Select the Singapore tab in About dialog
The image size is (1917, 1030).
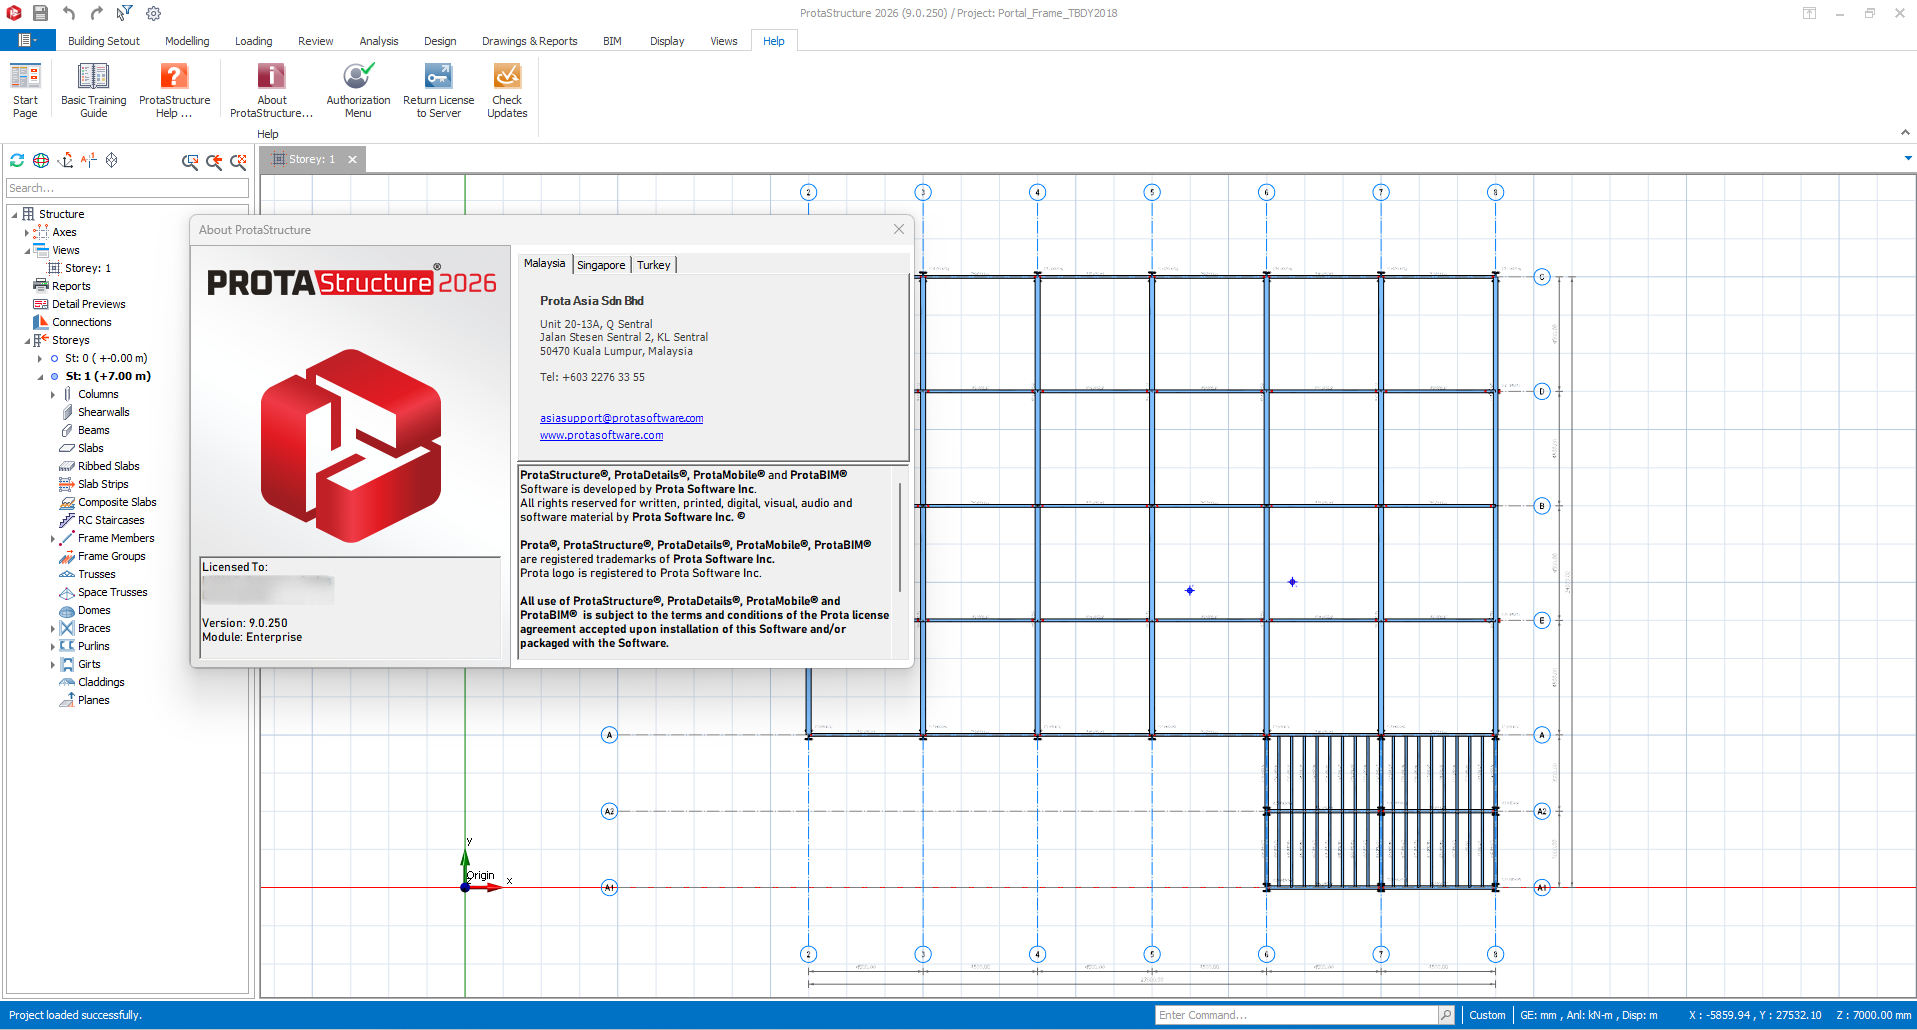601,265
